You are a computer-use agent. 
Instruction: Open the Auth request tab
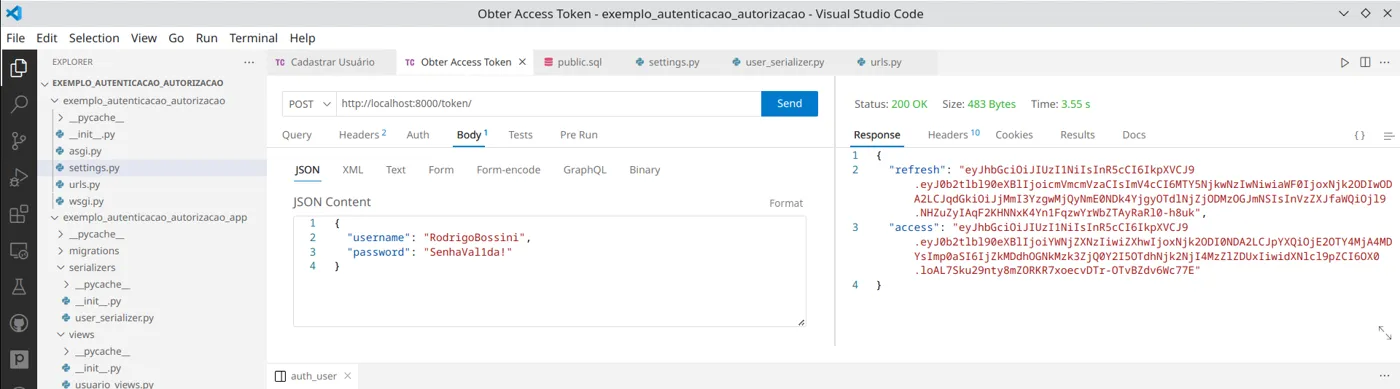418,135
